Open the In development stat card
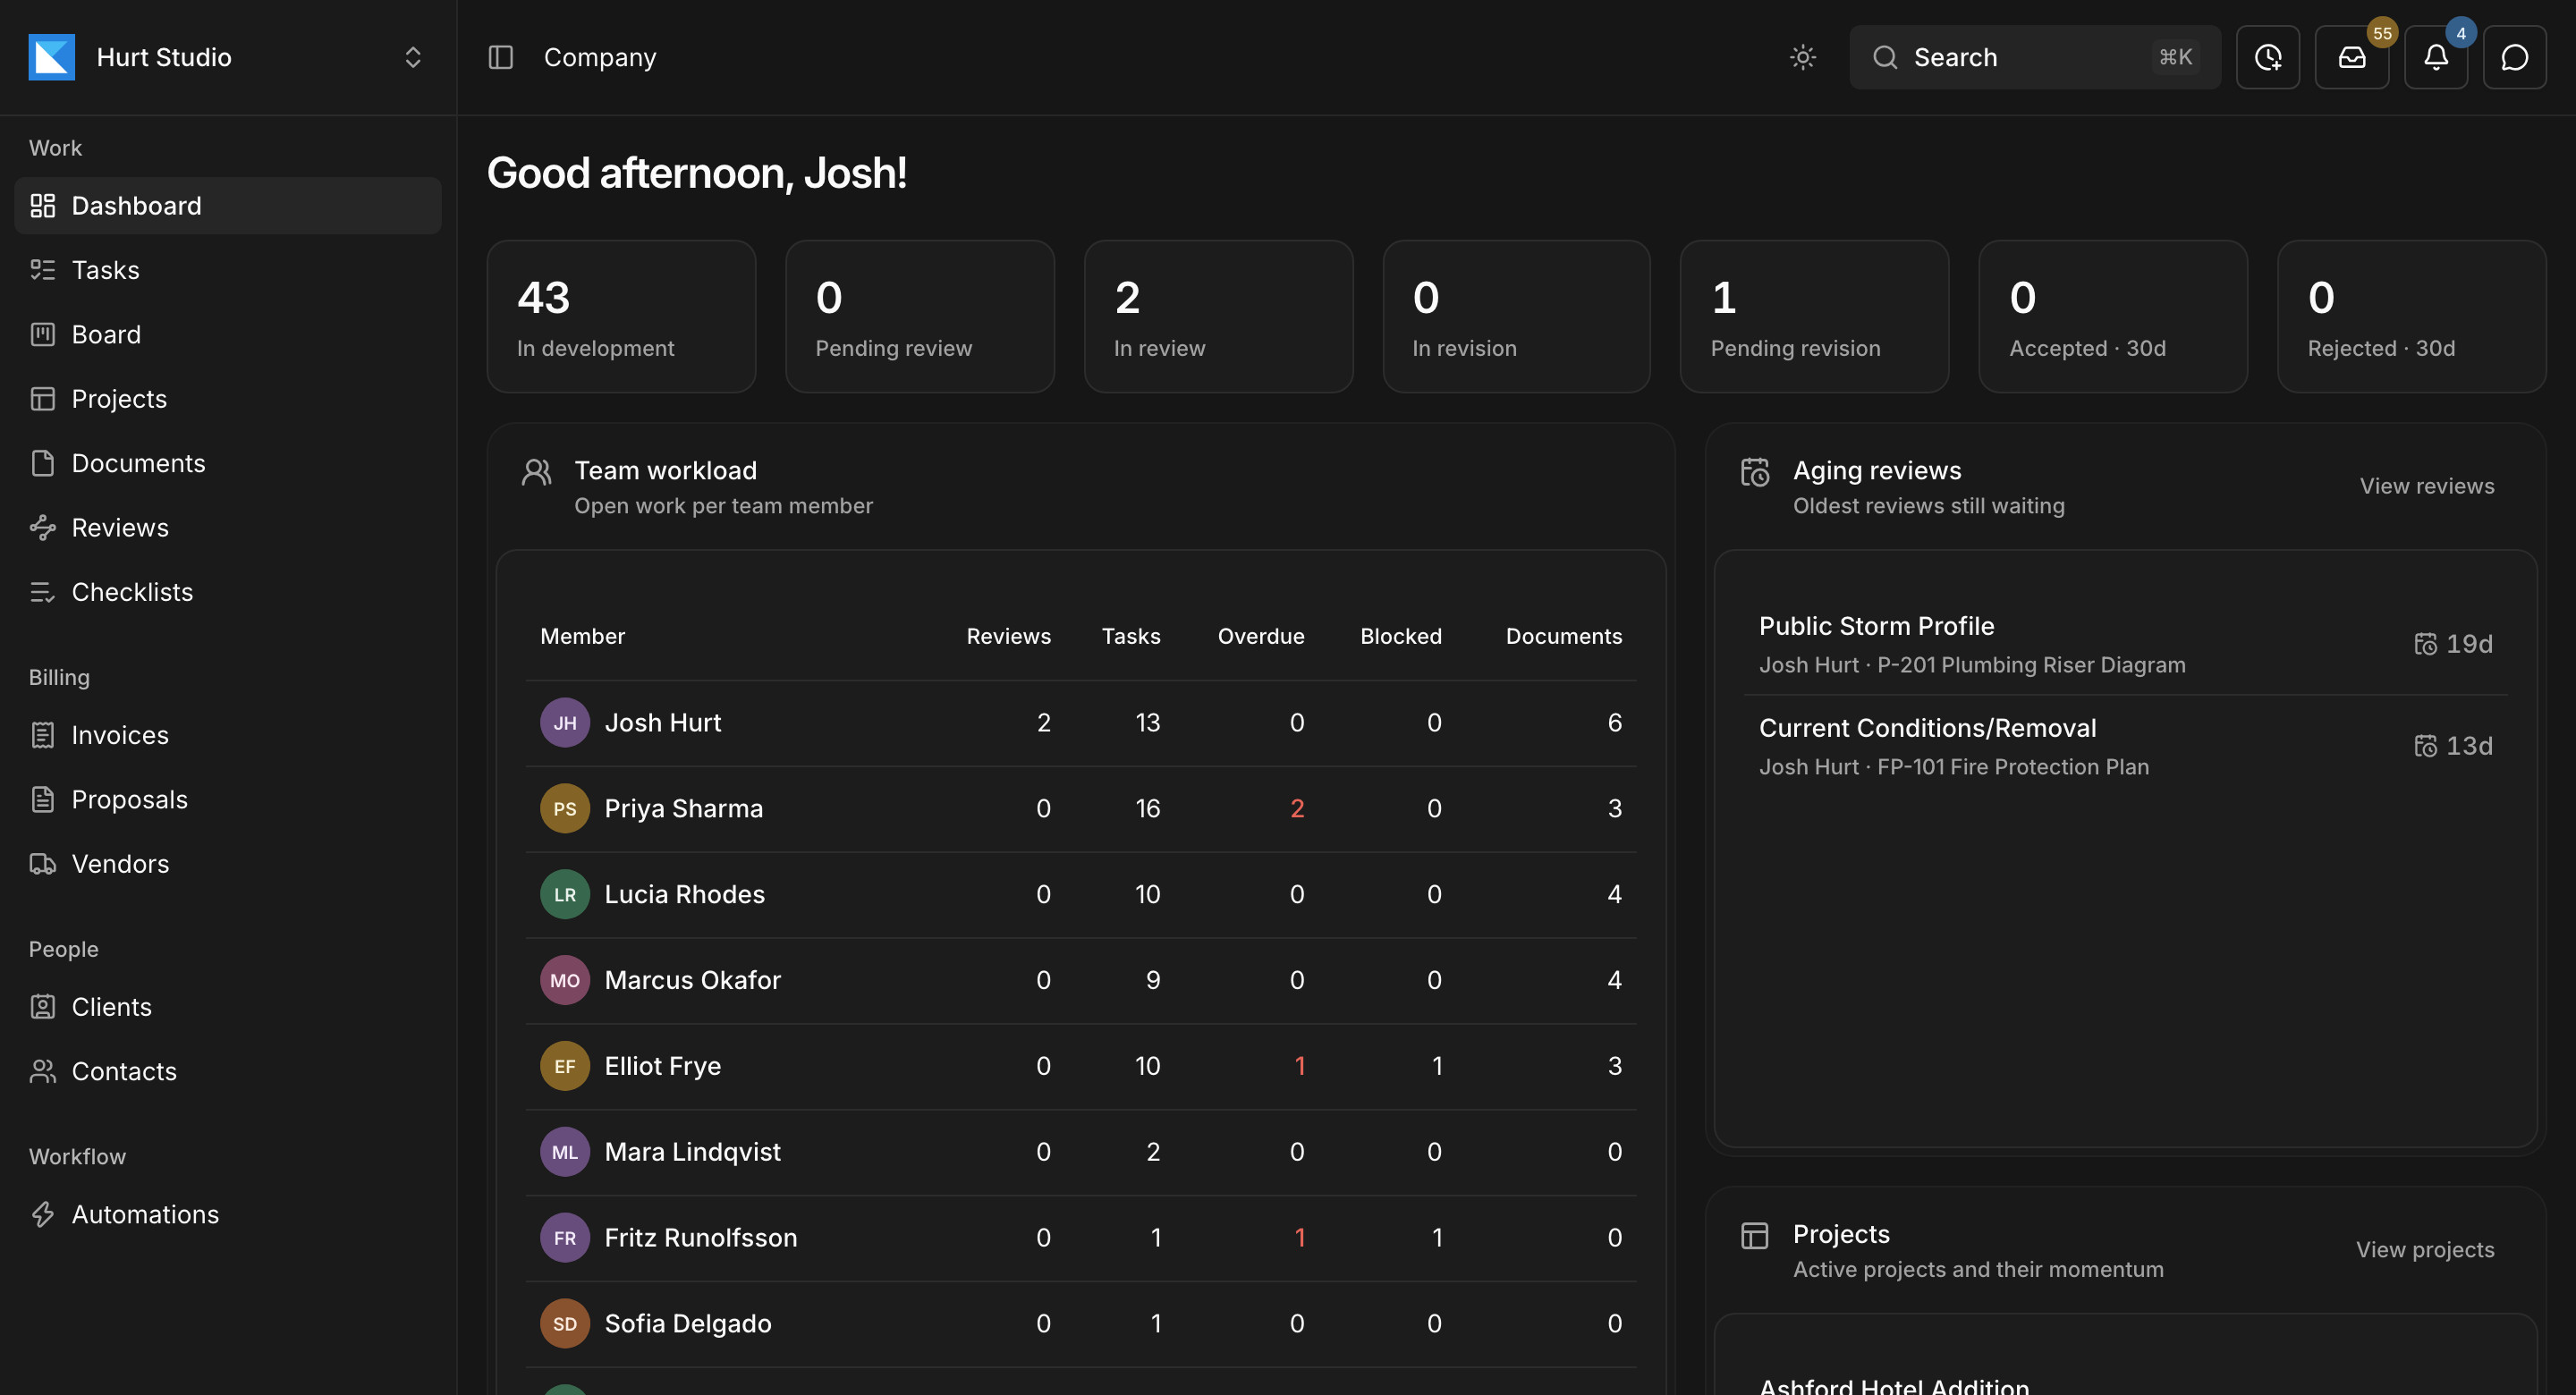 click(x=621, y=316)
